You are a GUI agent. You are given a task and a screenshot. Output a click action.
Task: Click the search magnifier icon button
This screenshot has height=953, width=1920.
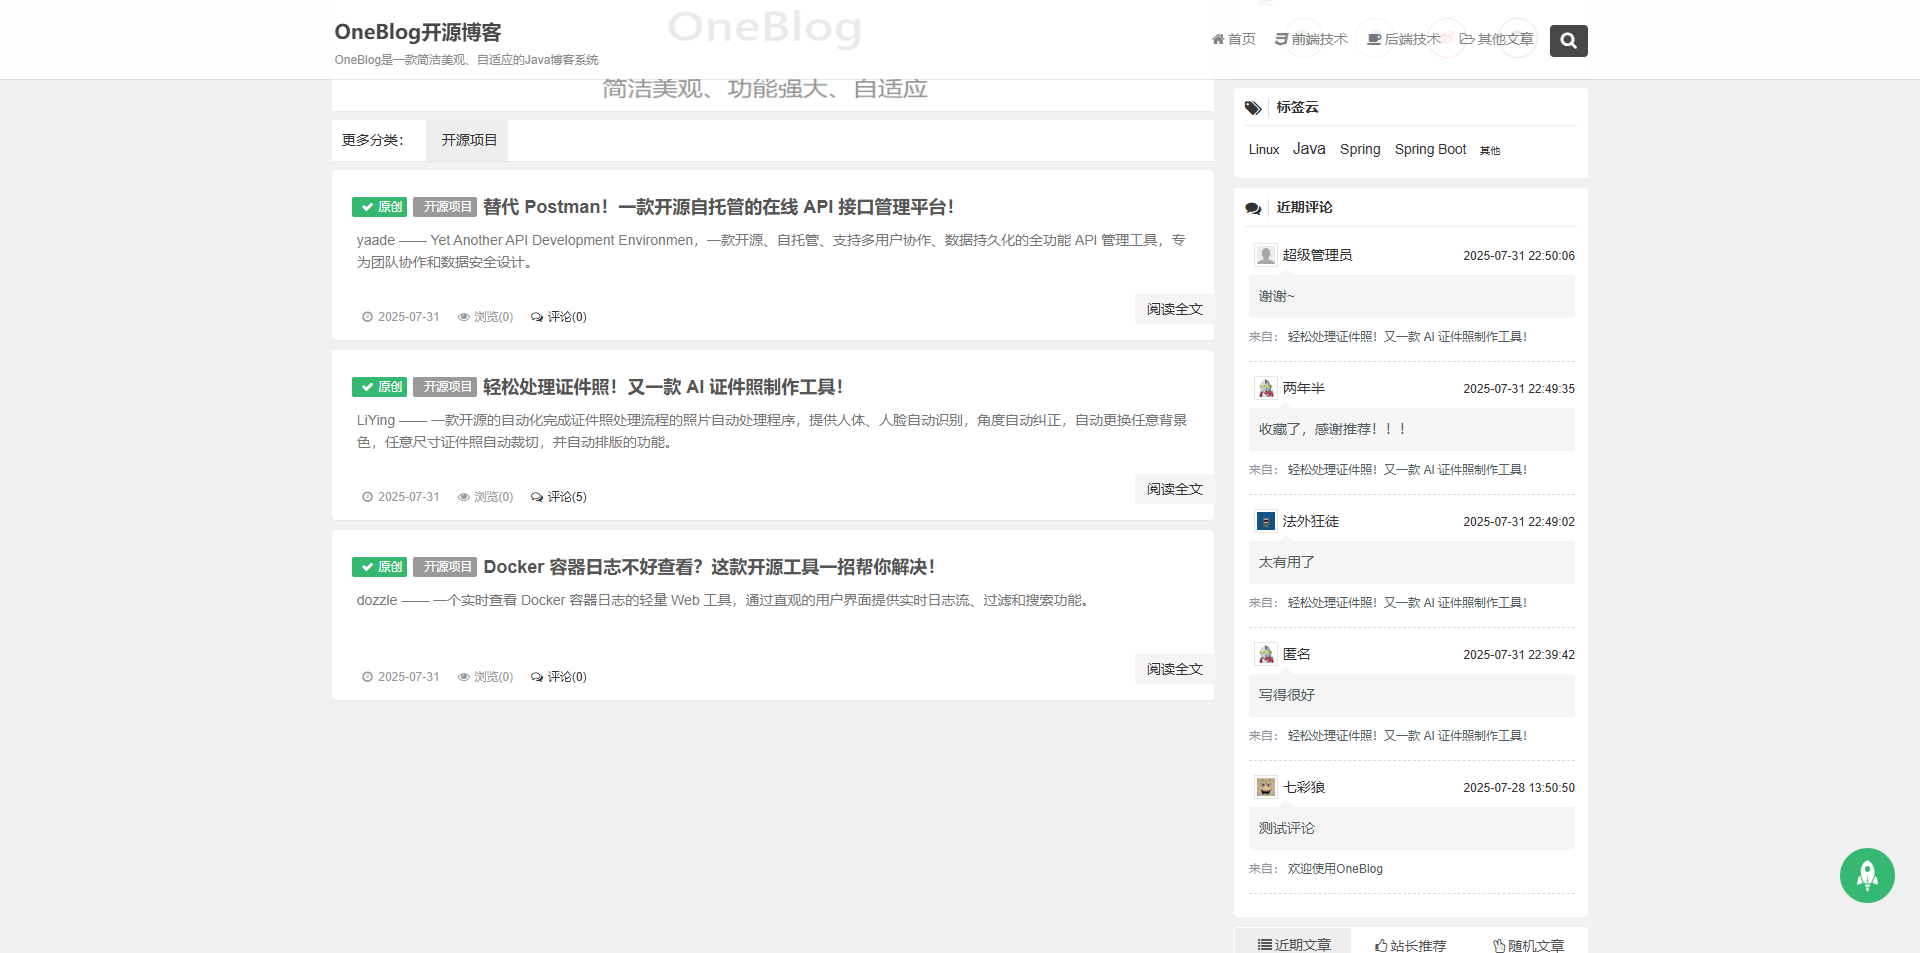pyautogui.click(x=1568, y=41)
